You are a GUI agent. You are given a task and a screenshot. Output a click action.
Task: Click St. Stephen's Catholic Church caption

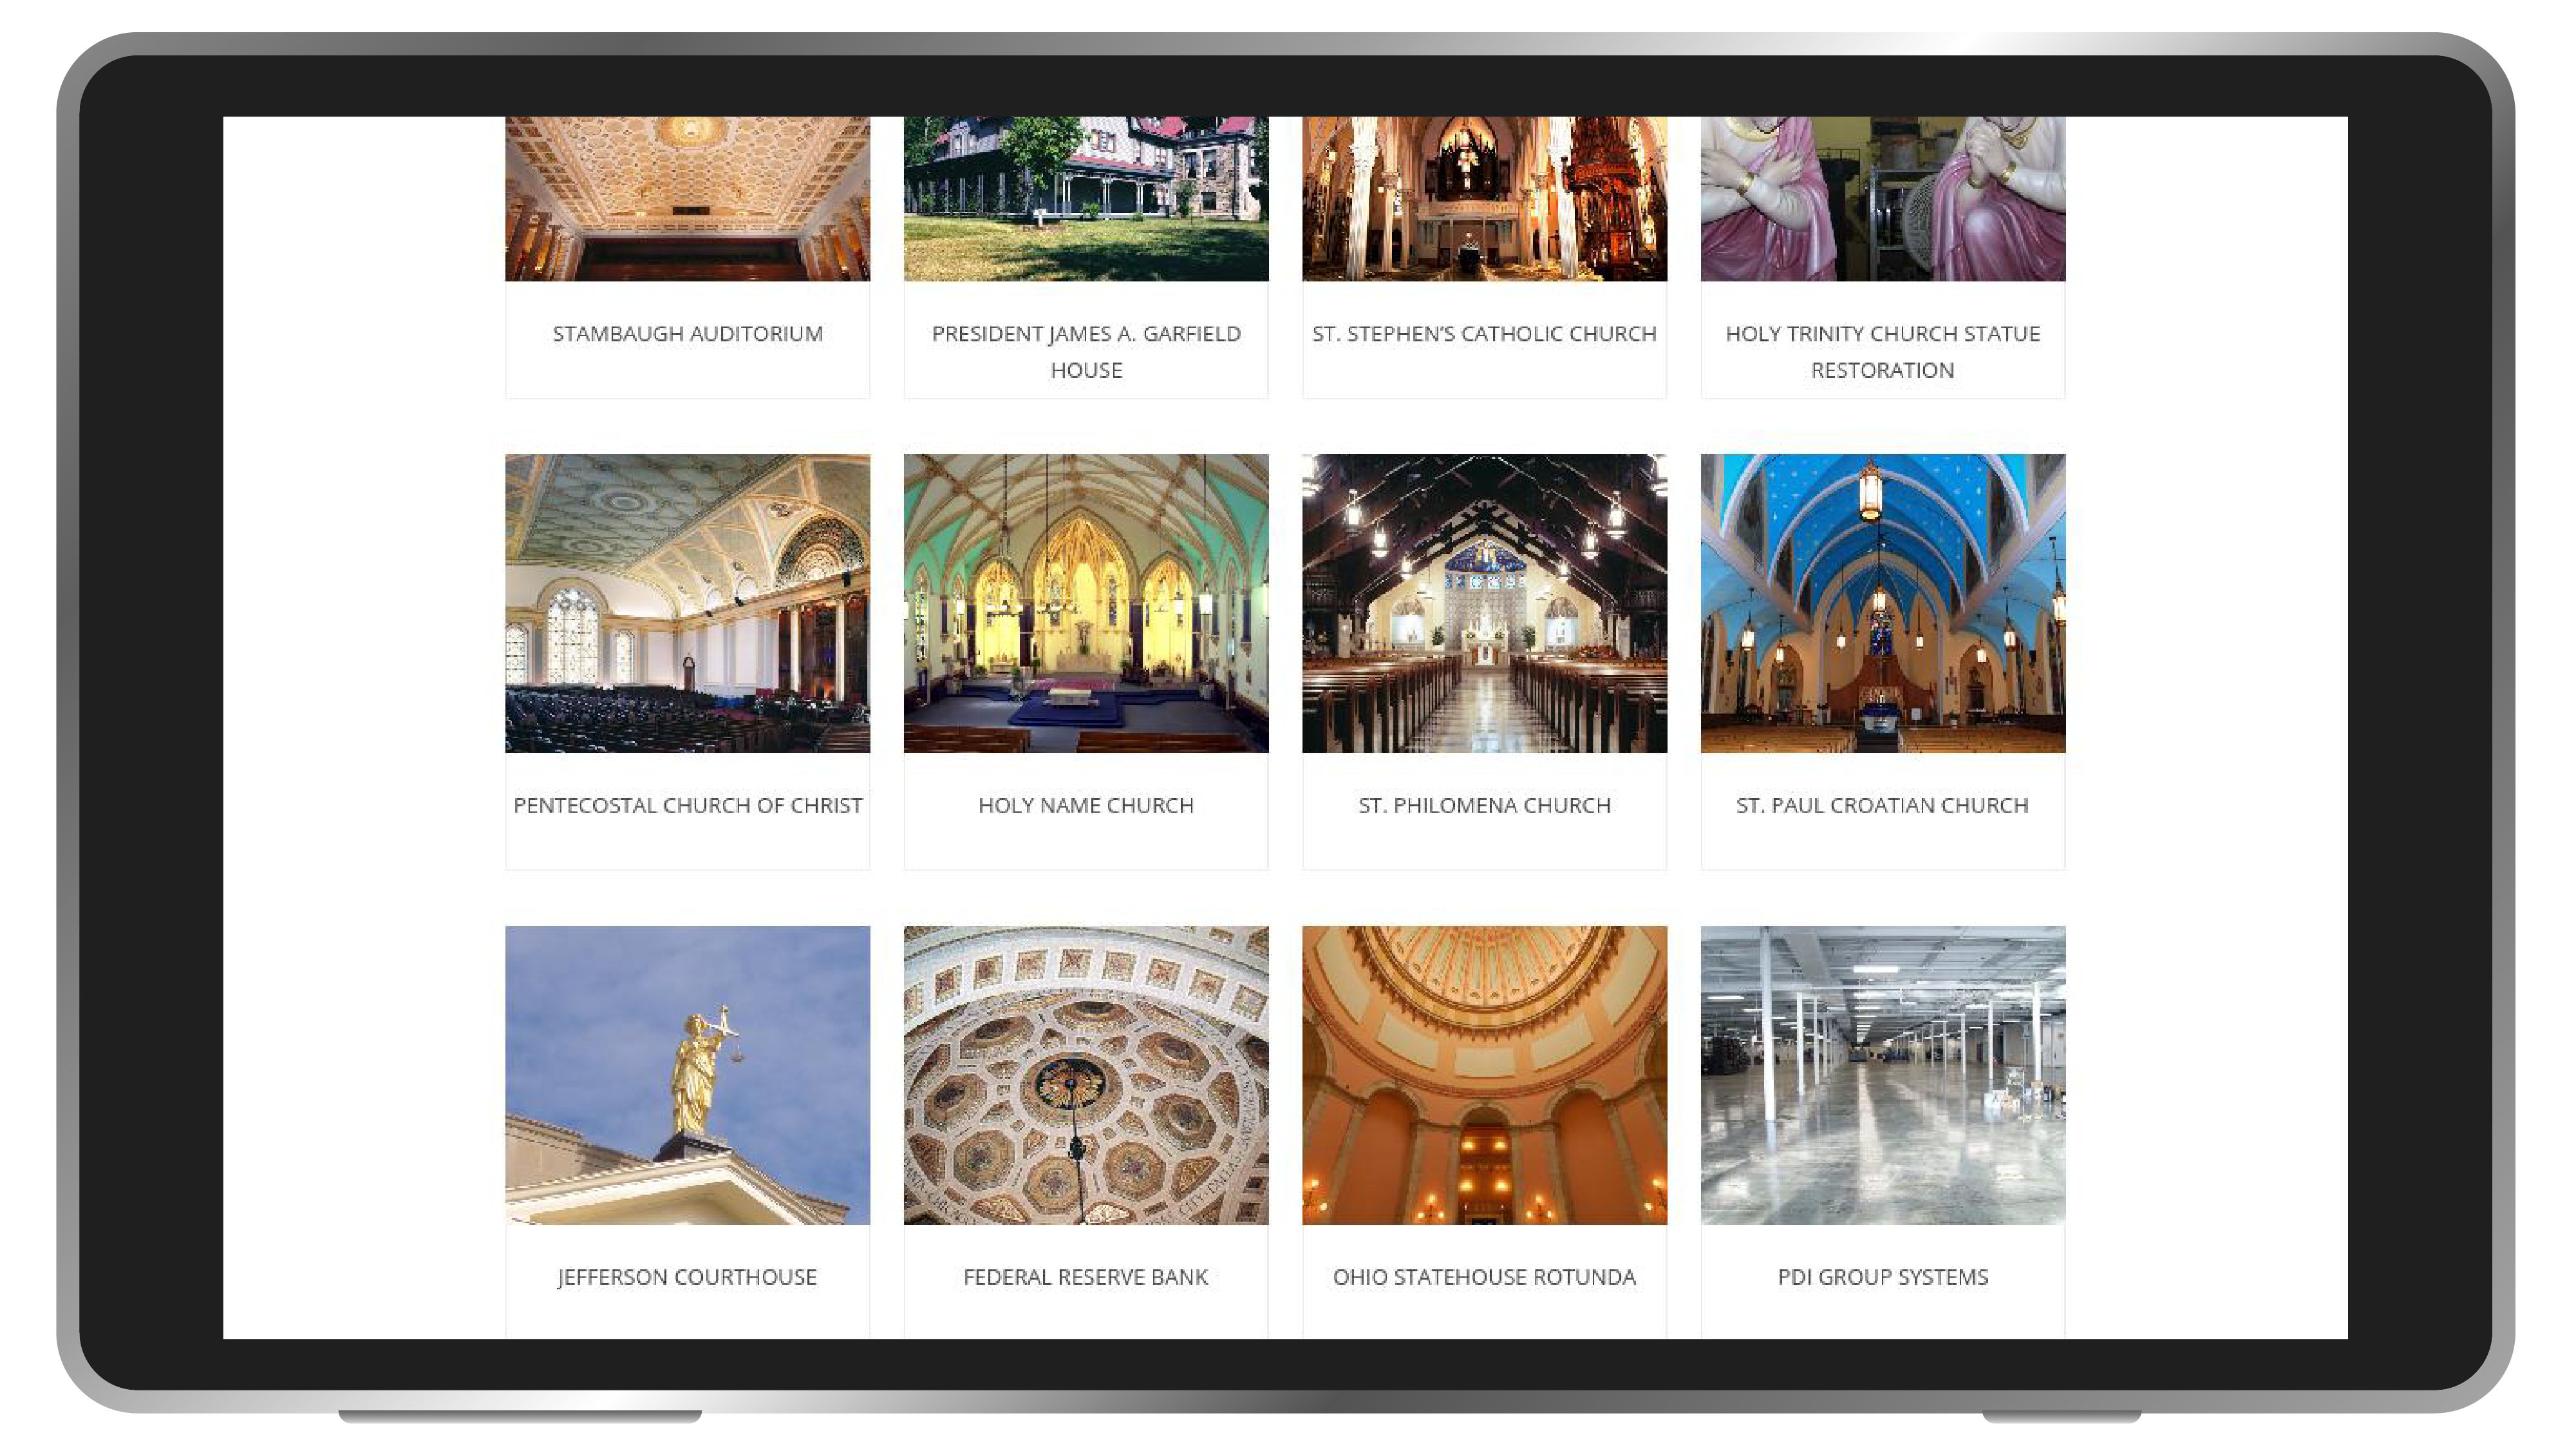[1483, 333]
